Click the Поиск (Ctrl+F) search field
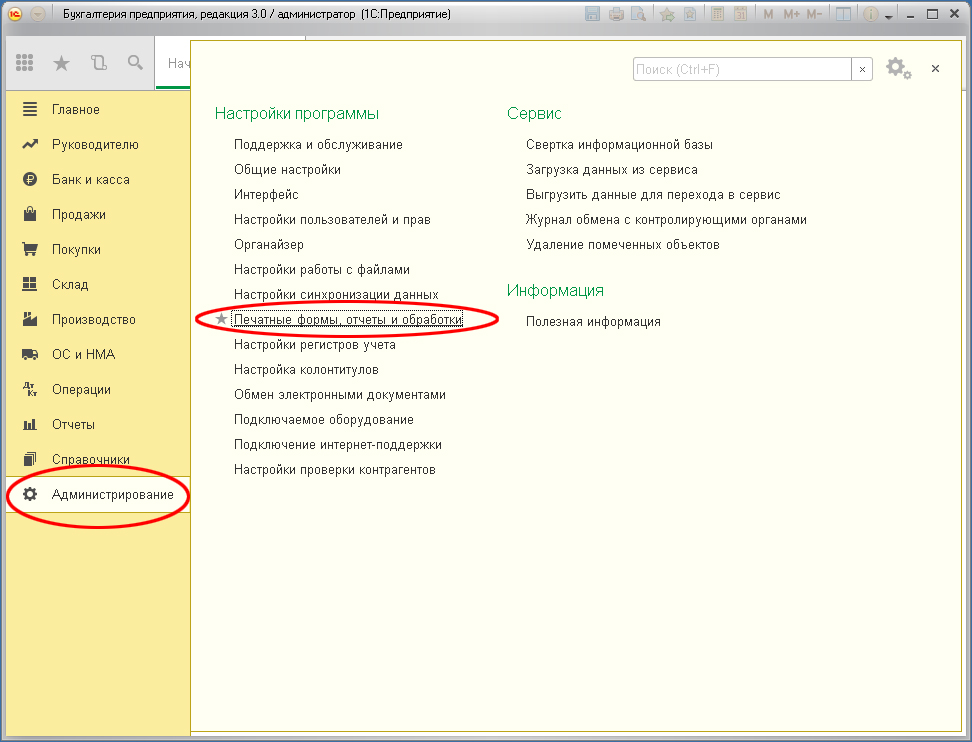This screenshot has width=972, height=742. tap(741, 69)
